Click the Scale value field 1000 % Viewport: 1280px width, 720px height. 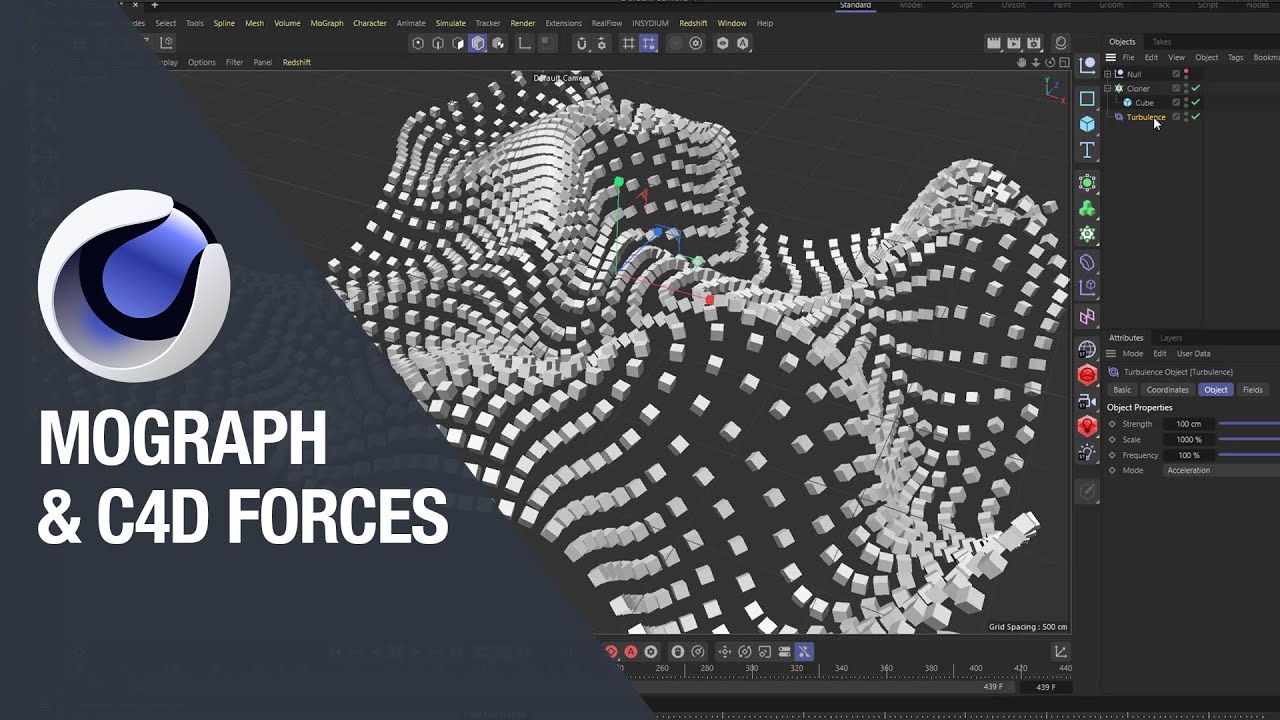1189,439
